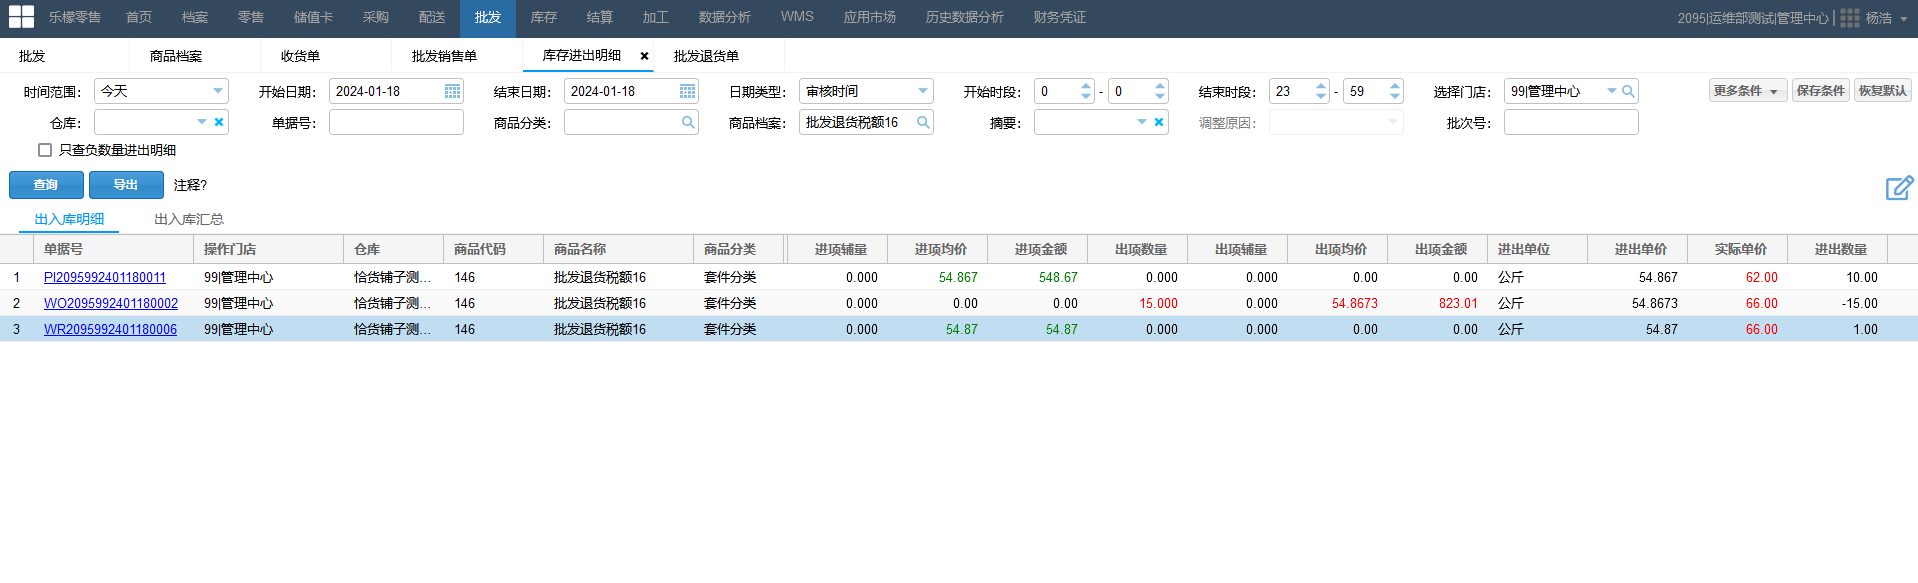Expand the 日期类型 dropdown
Screen dimensions: 1918x583
point(922,91)
